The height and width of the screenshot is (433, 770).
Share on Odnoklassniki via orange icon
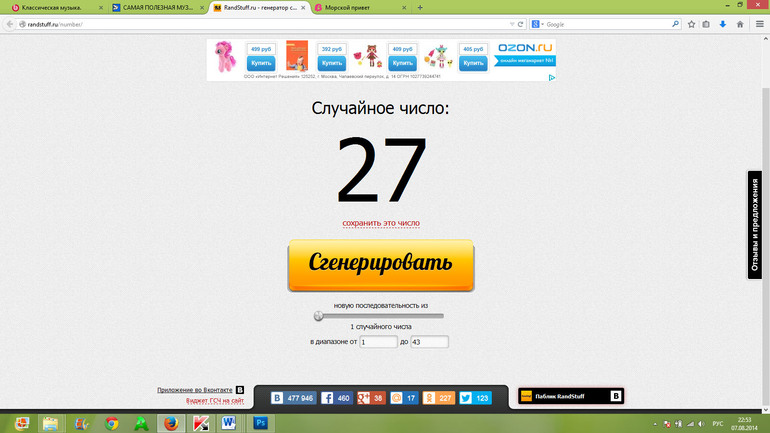point(430,398)
